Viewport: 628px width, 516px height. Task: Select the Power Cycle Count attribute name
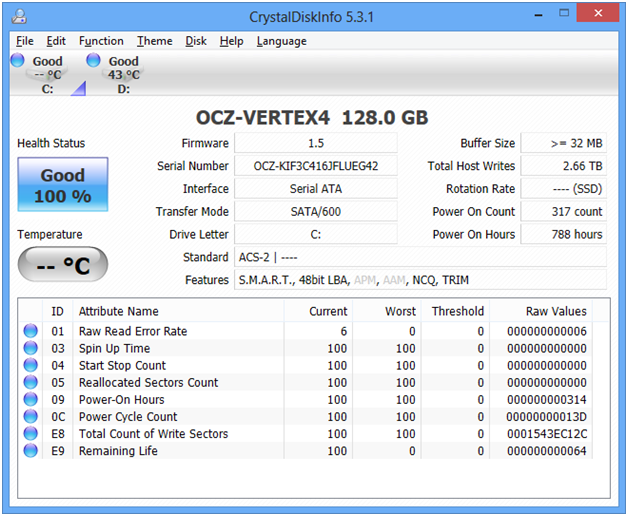point(128,417)
